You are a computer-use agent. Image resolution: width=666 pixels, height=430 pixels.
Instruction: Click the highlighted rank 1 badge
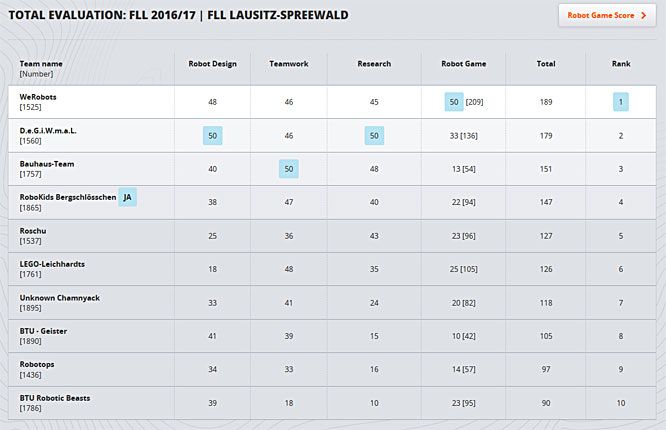[x=621, y=102]
